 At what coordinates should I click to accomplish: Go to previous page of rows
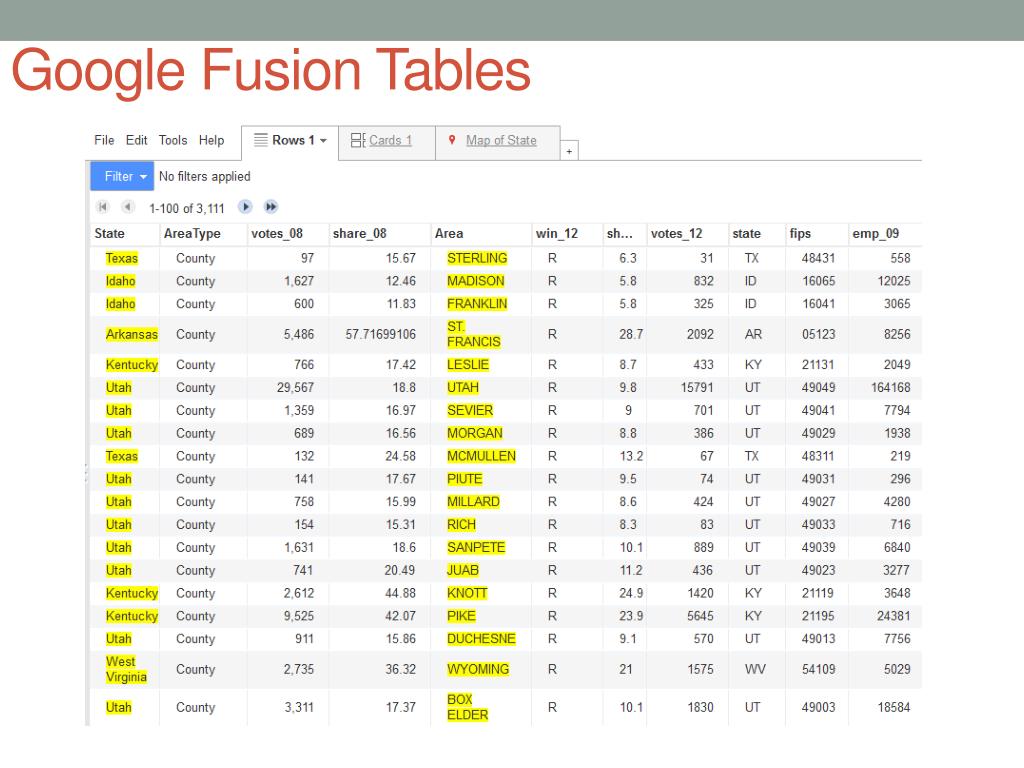(x=128, y=207)
